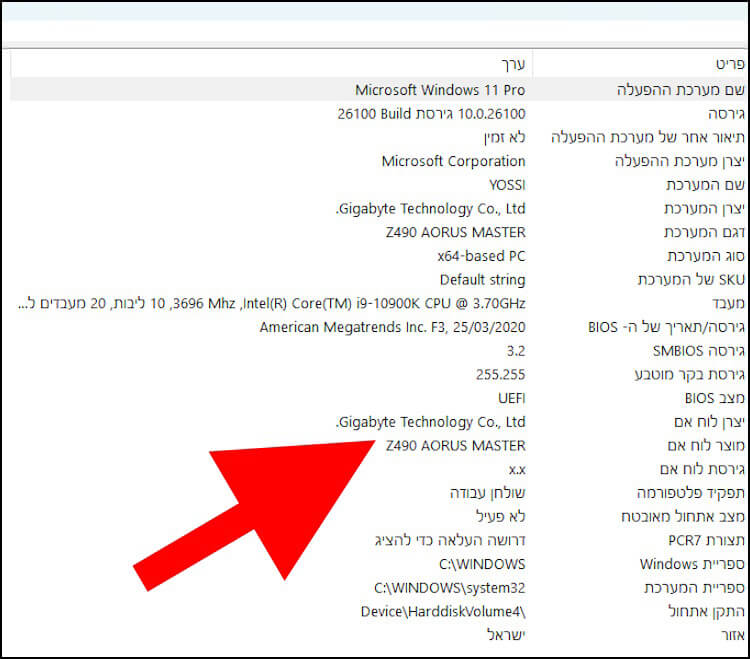
Task: Select the Intel Core i9-10900K CPU value
Action: (272, 304)
